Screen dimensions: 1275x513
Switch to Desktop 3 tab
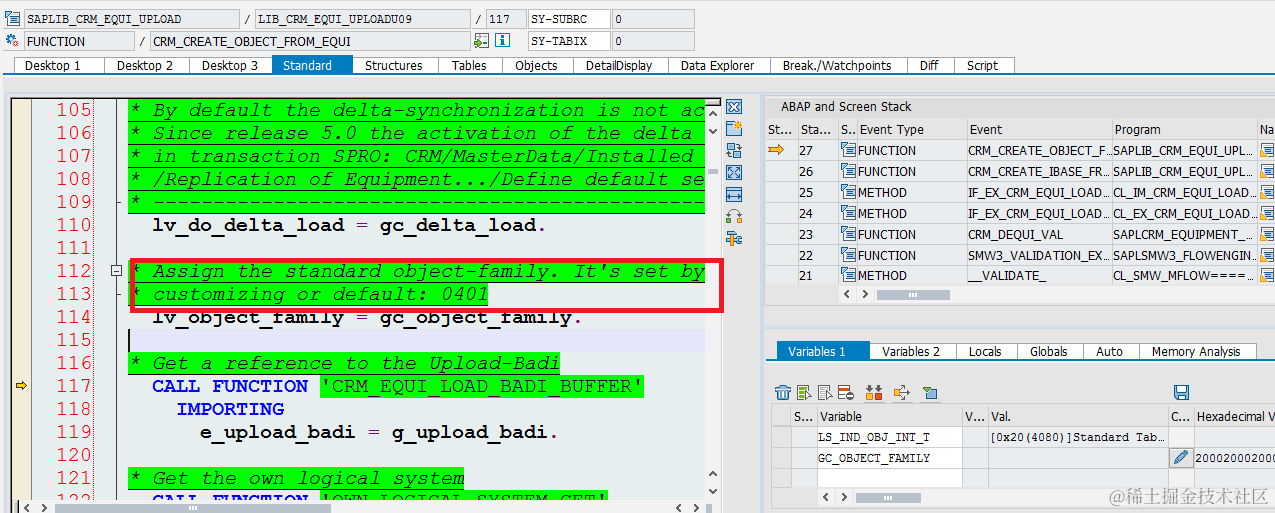pyautogui.click(x=230, y=65)
